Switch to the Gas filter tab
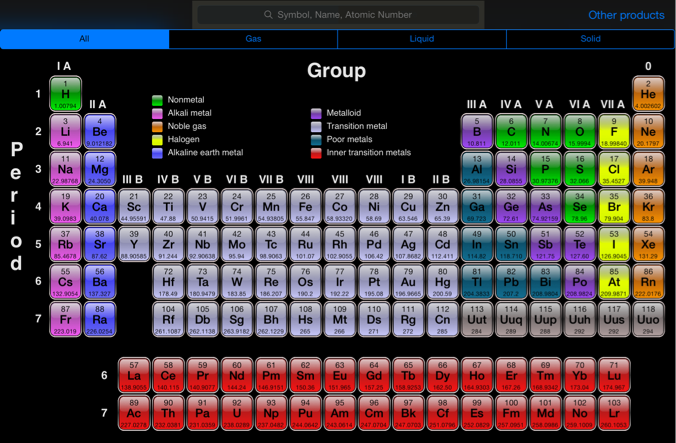The height and width of the screenshot is (443, 676). click(x=253, y=39)
